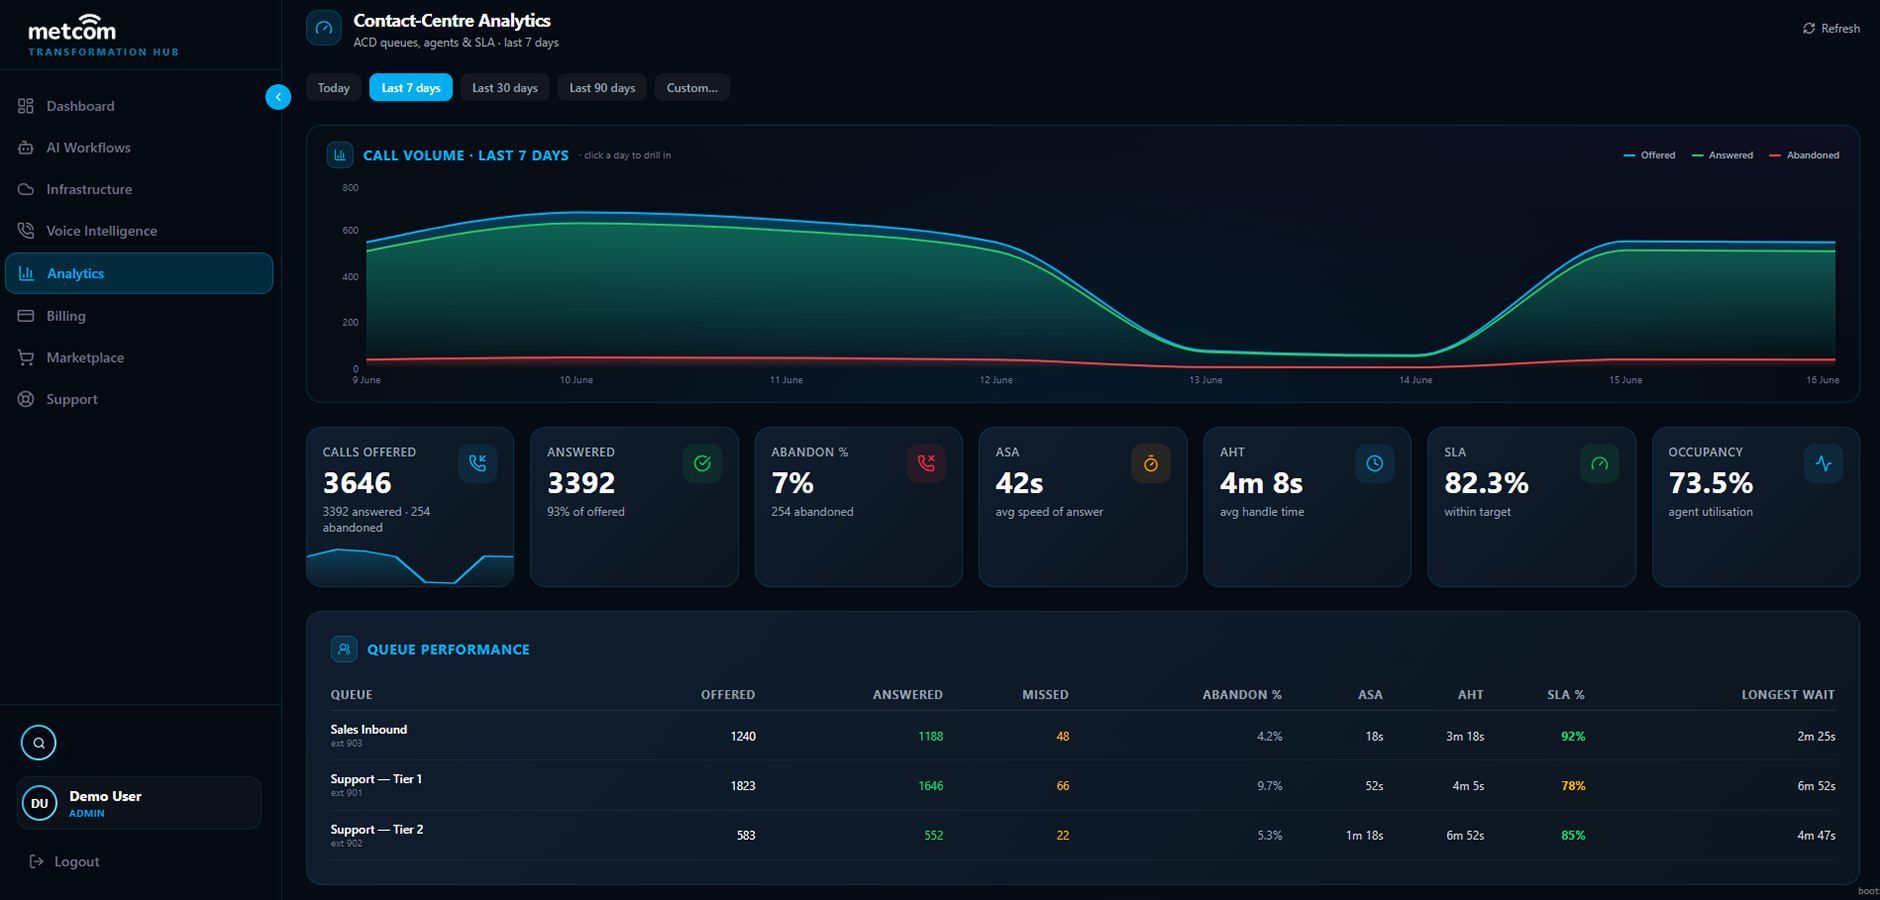This screenshot has height=900, width=1880.
Task: Click the chart icon next to Call Volume heading
Action: tap(340, 155)
